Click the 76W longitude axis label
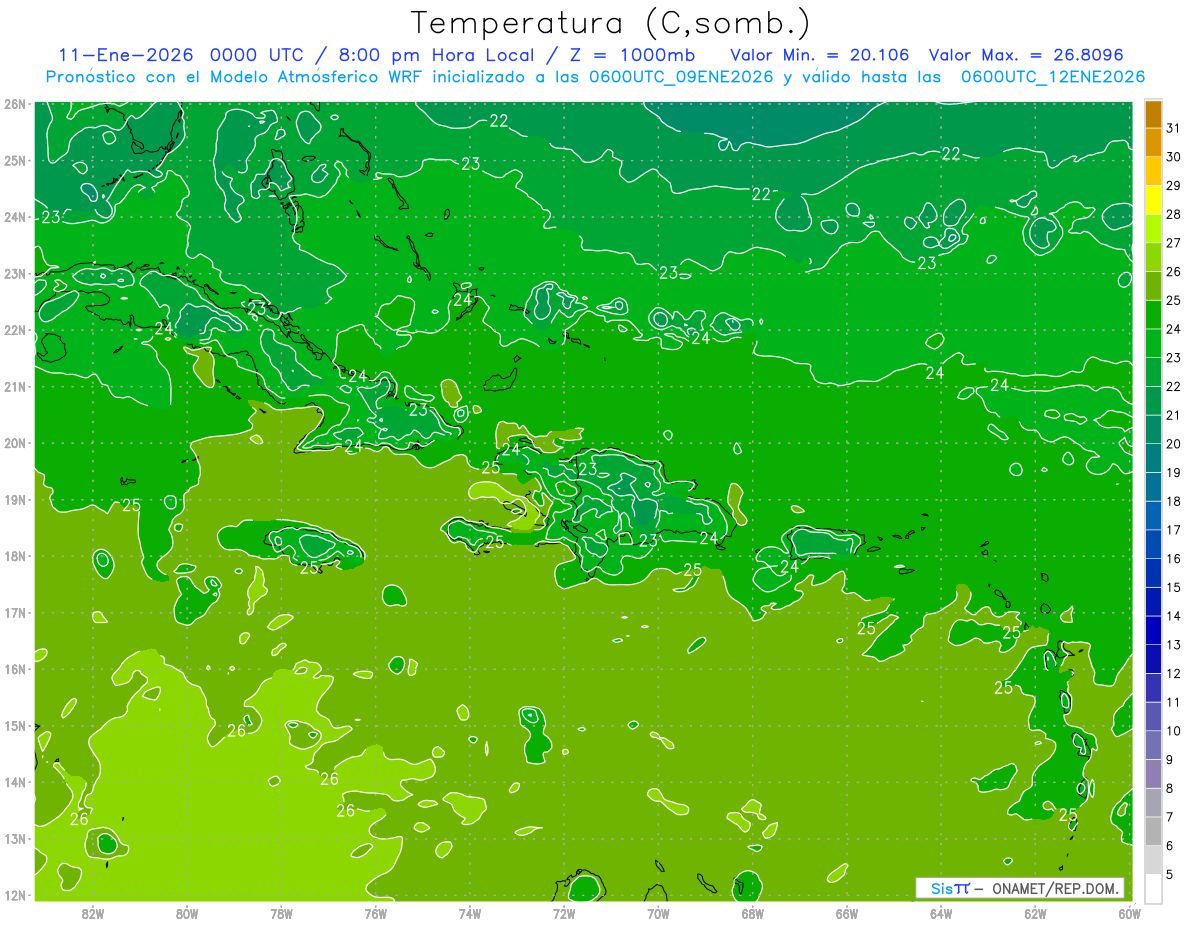The height and width of the screenshot is (927, 1200). 375,912
